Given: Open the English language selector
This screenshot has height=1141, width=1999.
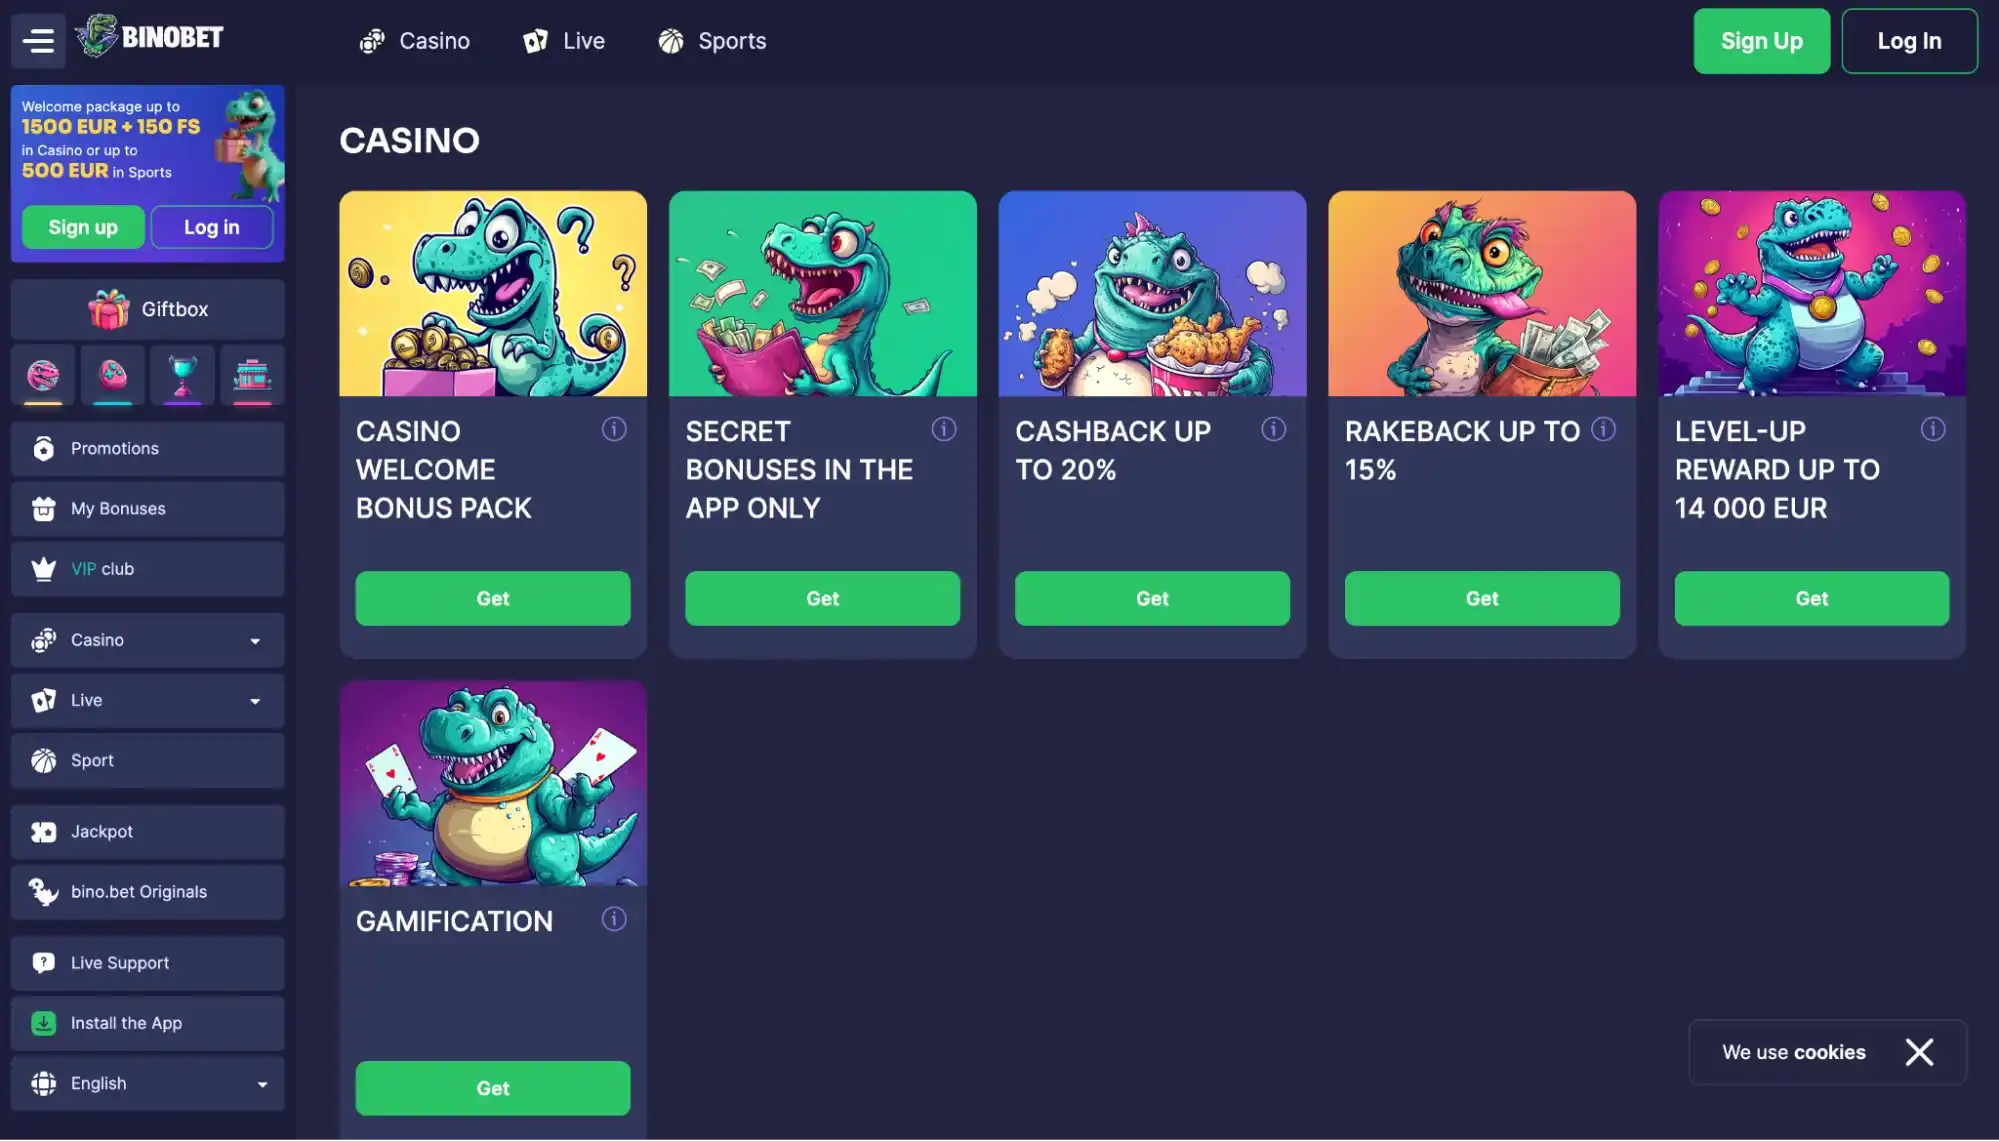Looking at the screenshot, I should 148,1083.
